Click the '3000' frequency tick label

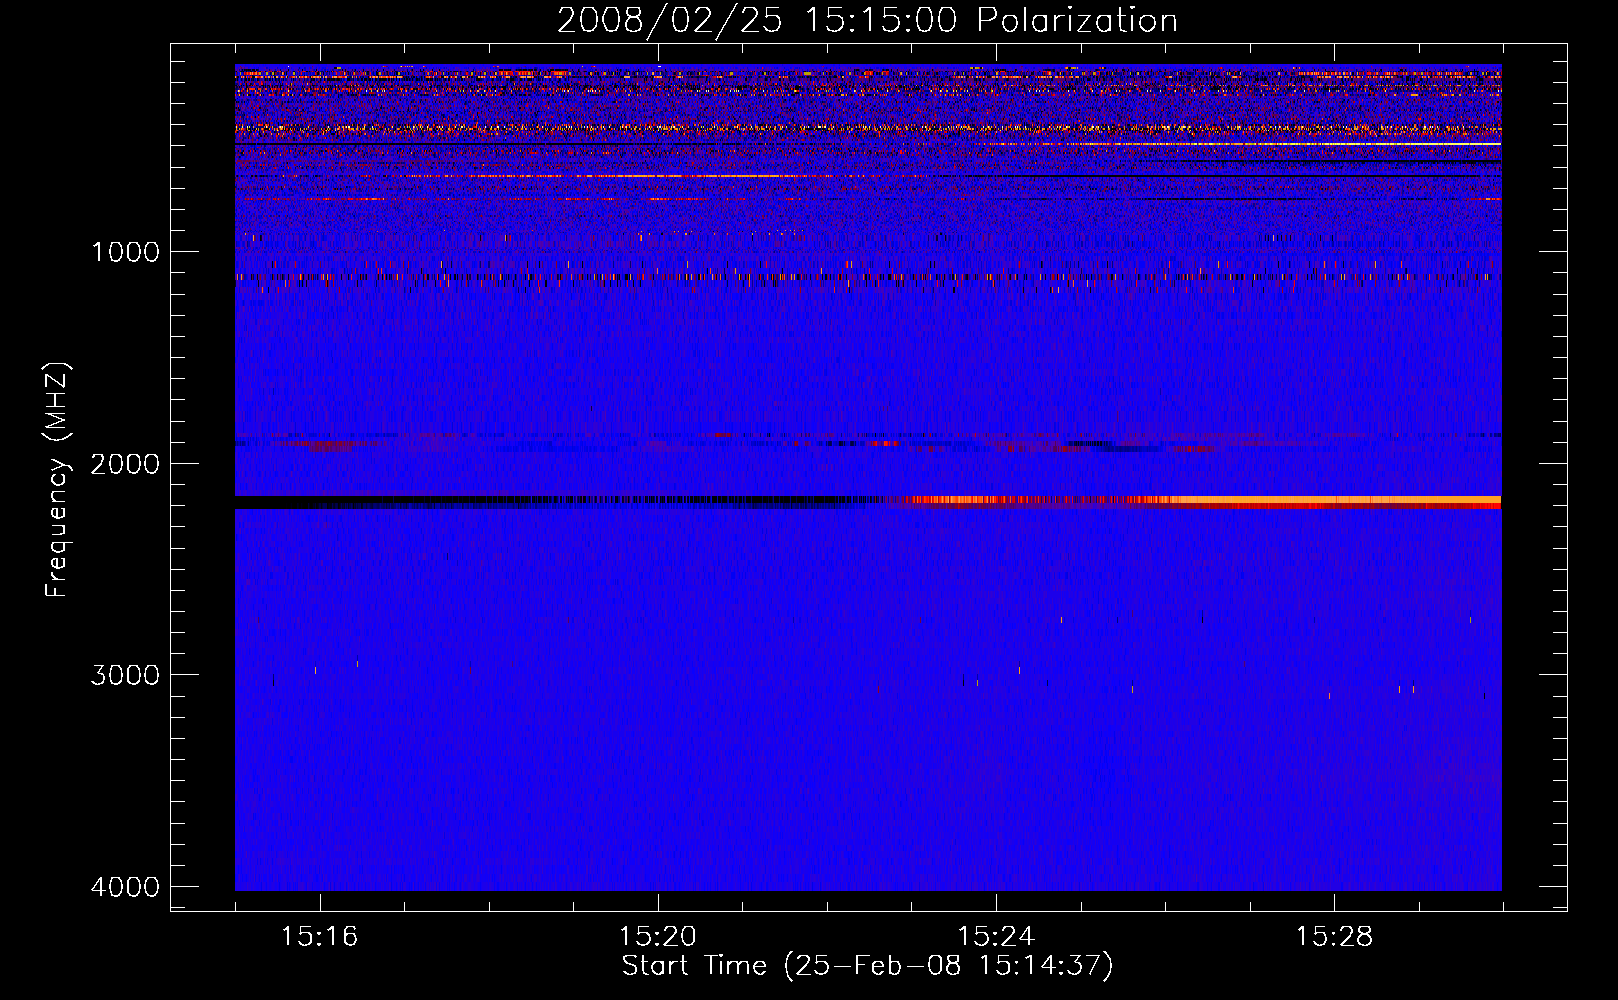click(125, 674)
